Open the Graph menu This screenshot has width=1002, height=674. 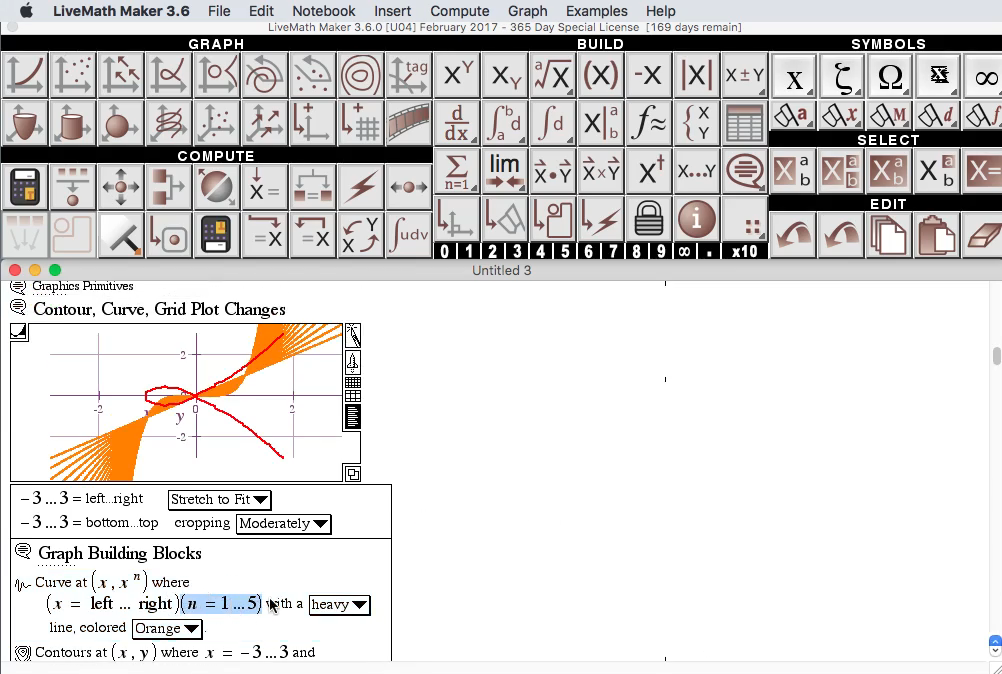[x=527, y=11]
